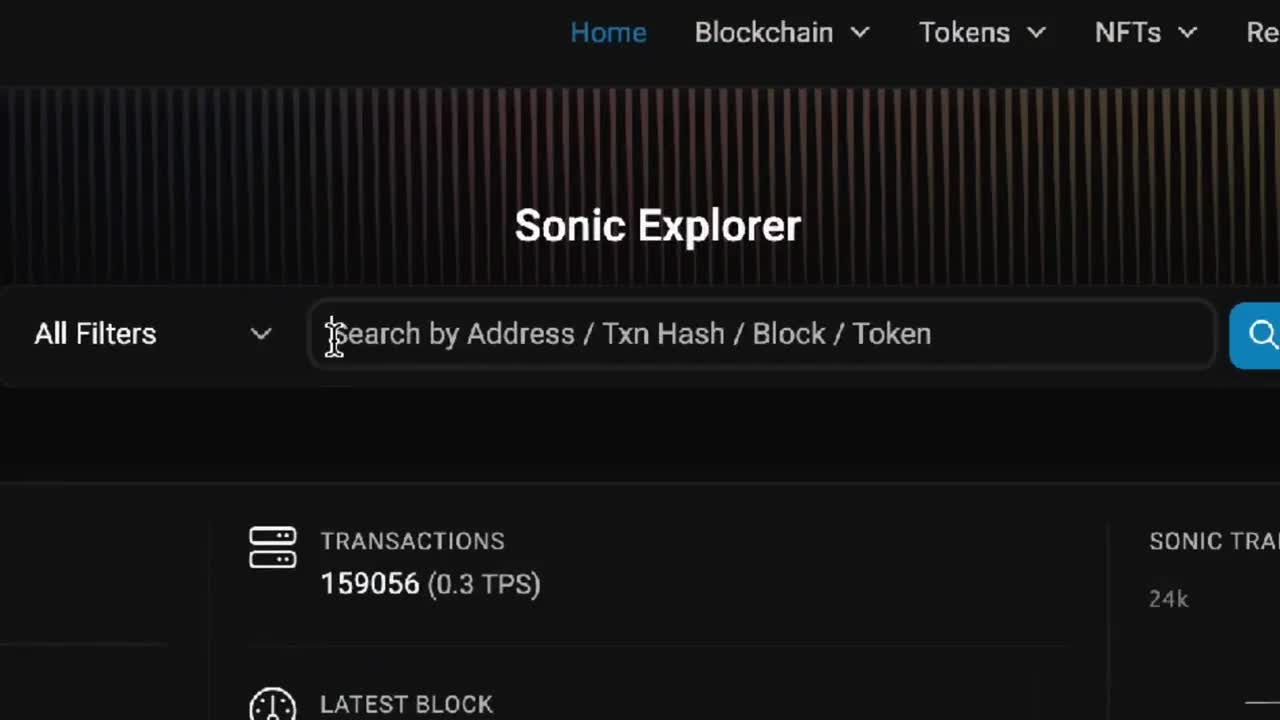Click the 24k Sonic transfers value
Screen dimensions: 1280x720
[x=1167, y=598]
